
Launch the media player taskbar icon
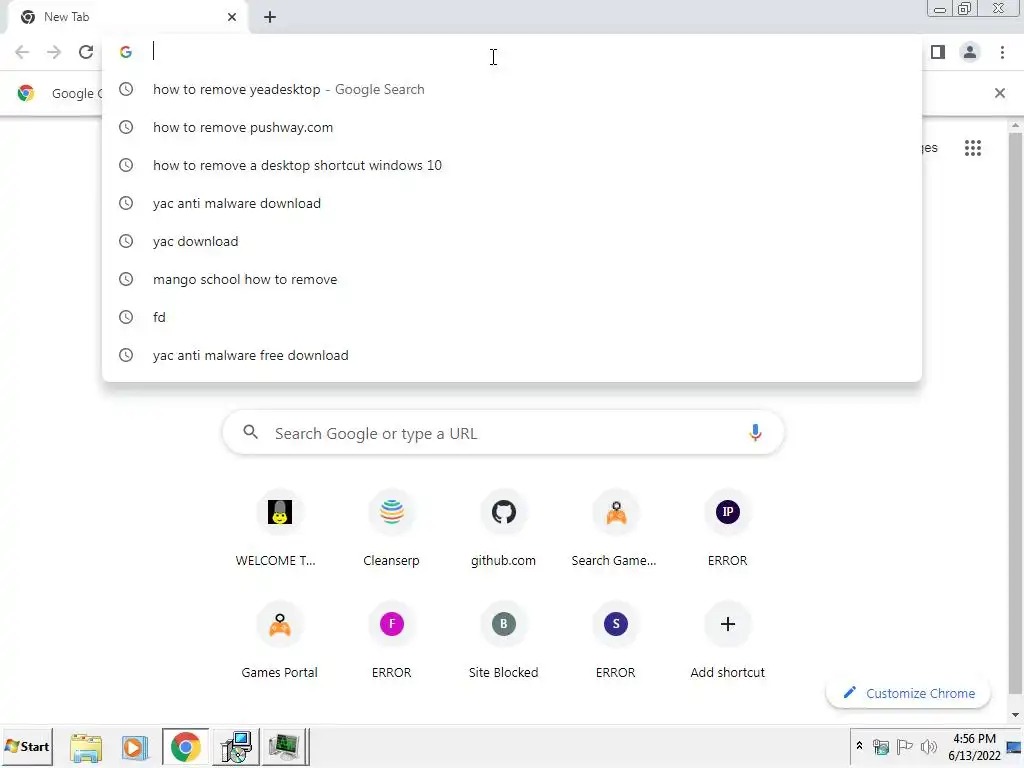[x=135, y=746]
